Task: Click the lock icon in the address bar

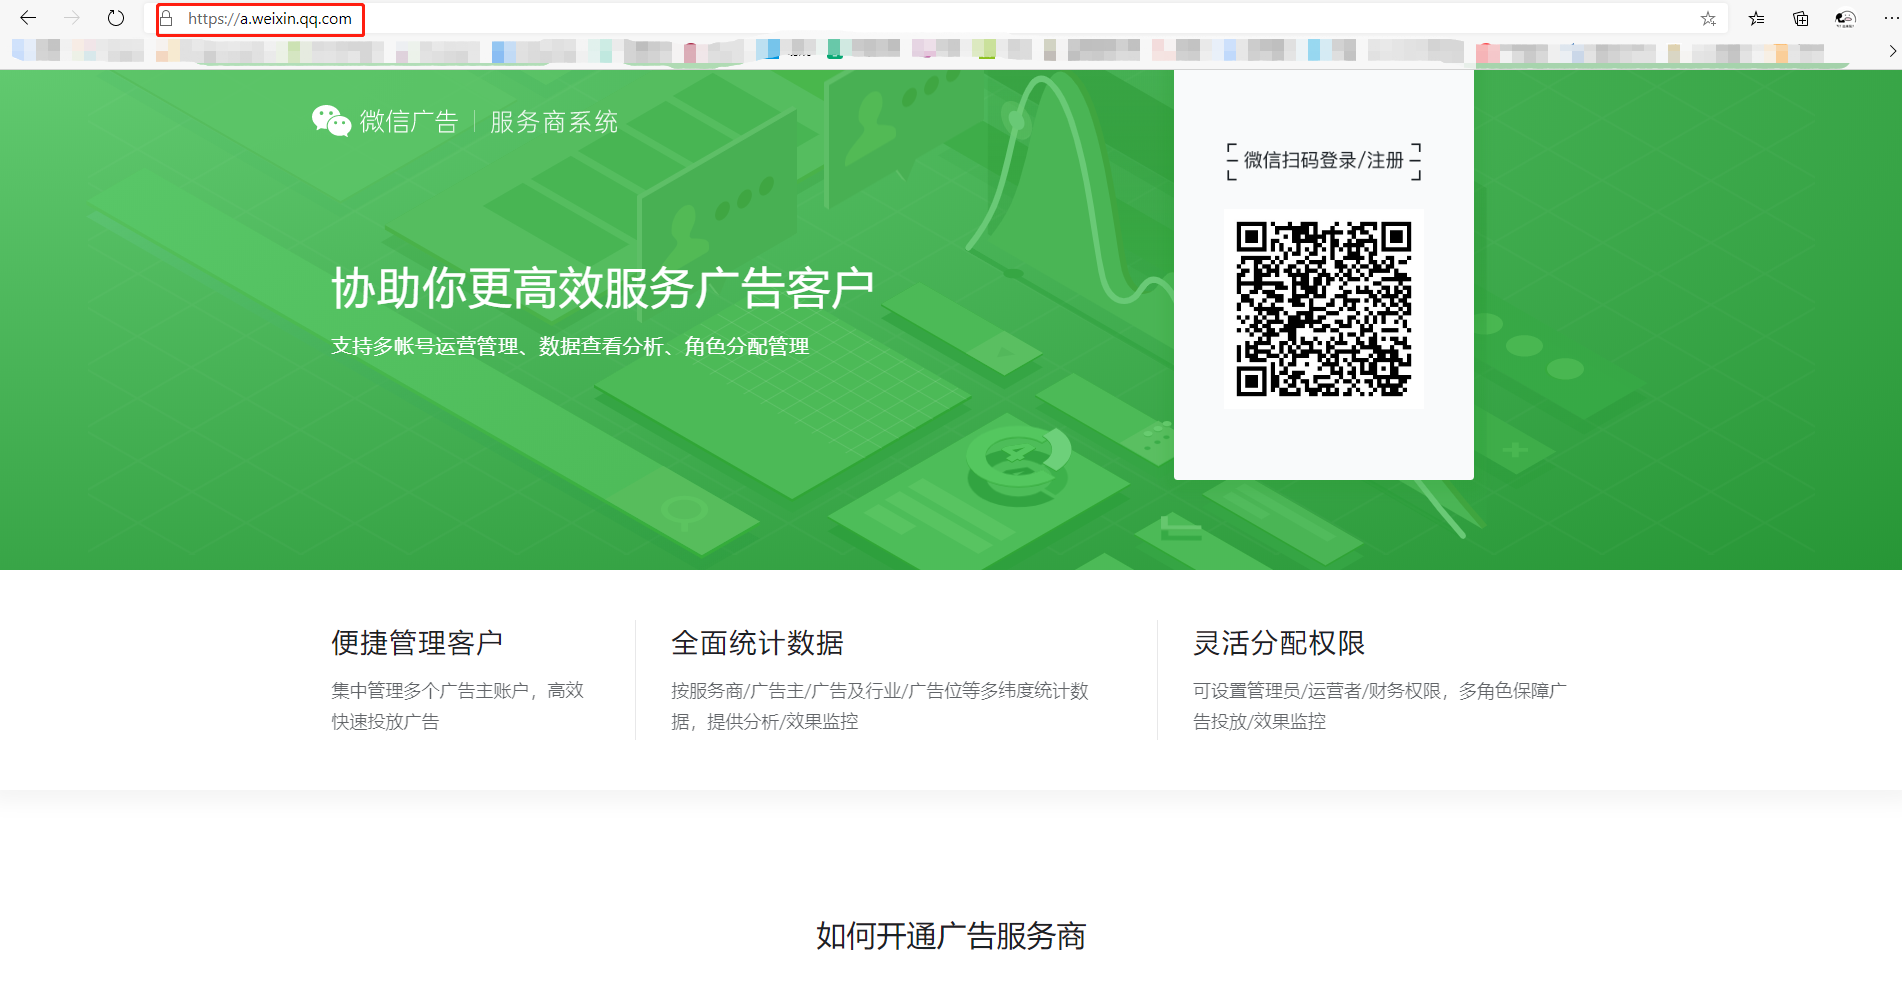Action: (x=167, y=19)
